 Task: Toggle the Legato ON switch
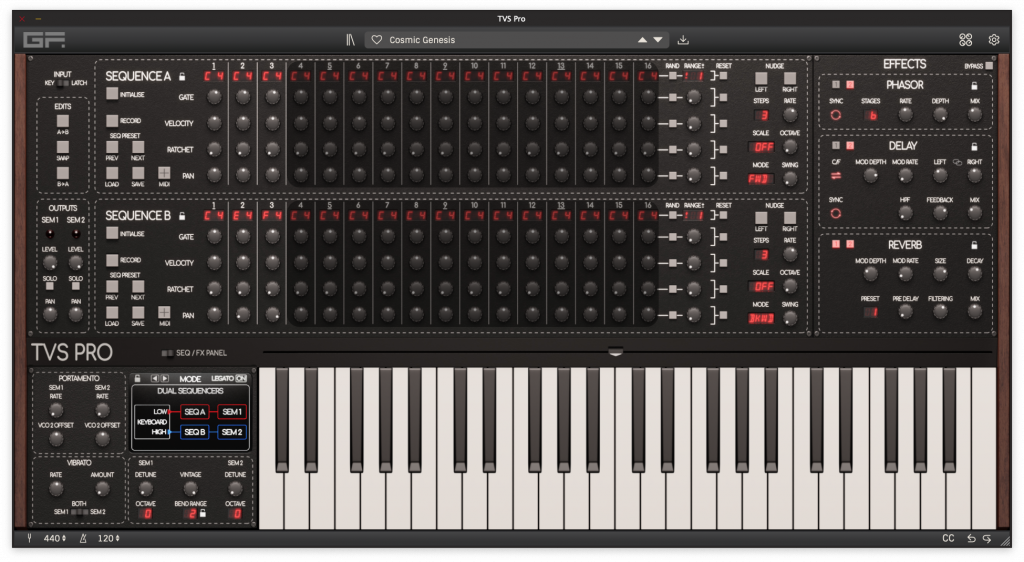pyautogui.click(x=241, y=379)
